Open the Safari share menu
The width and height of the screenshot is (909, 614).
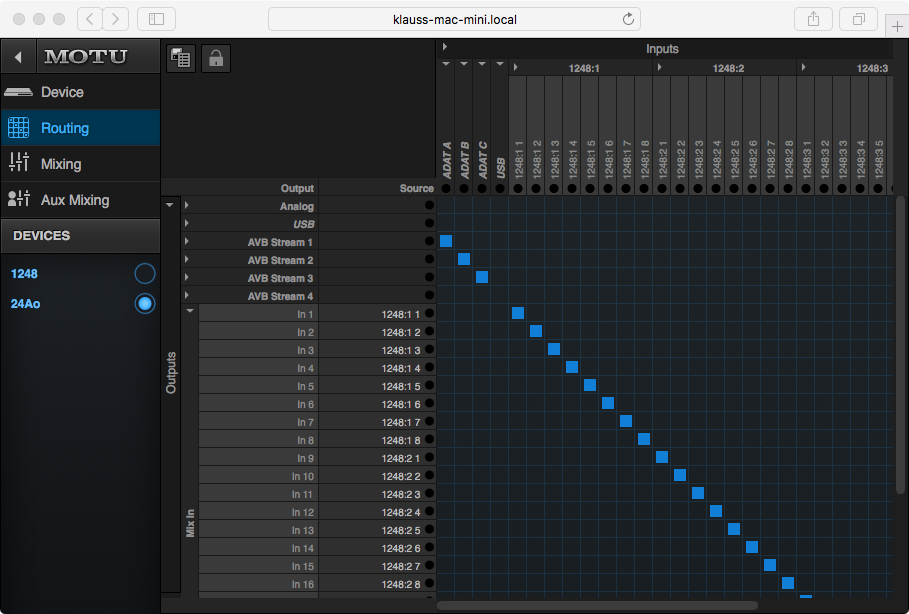click(813, 19)
